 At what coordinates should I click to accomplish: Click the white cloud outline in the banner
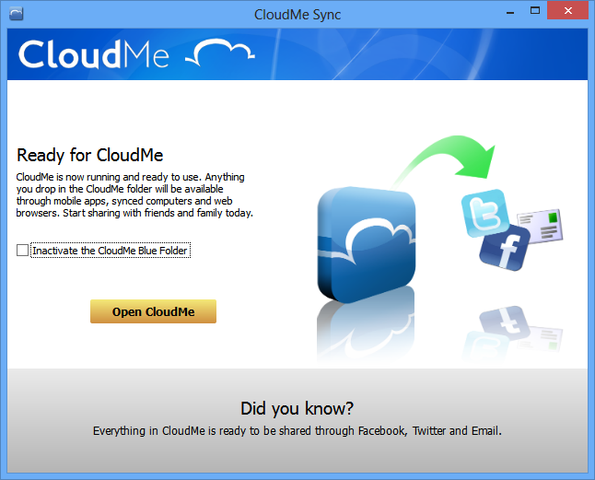click(x=220, y=52)
